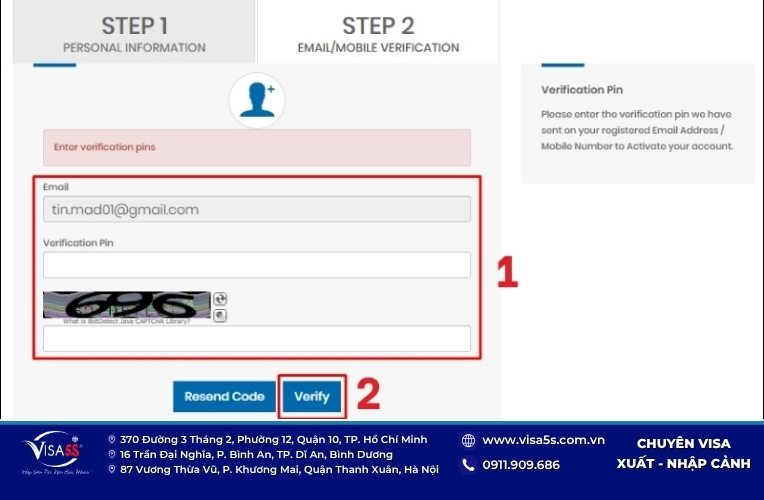Click the phone number 0911.909.686

pos(521,465)
